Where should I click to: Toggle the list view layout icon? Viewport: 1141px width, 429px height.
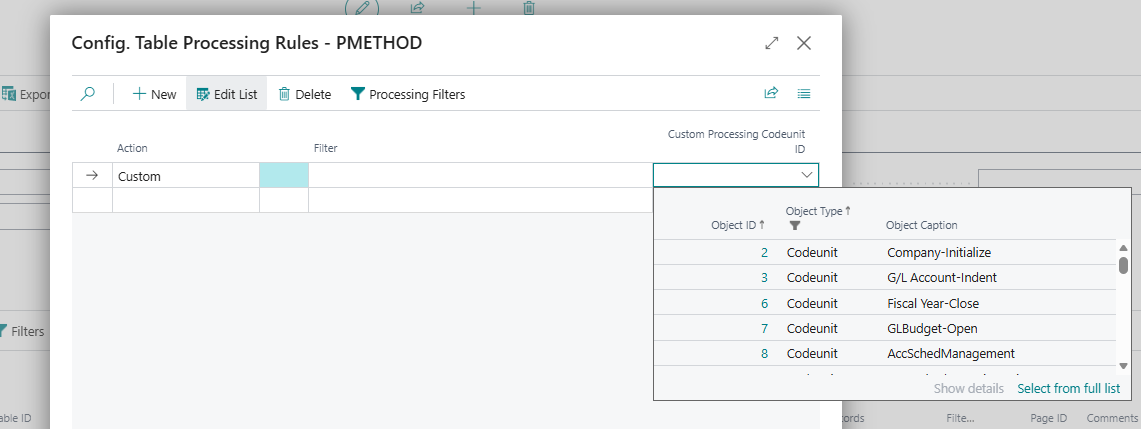point(804,93)
